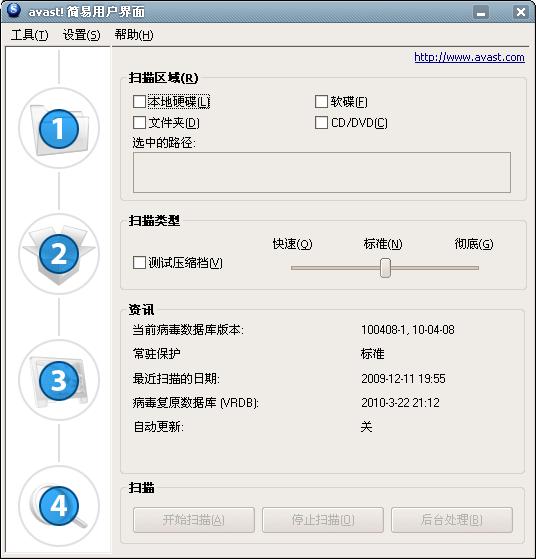Enable 测试压缩档(V) checkbox
The width and height of the screenshot is (536, 559).
[139, 263]
